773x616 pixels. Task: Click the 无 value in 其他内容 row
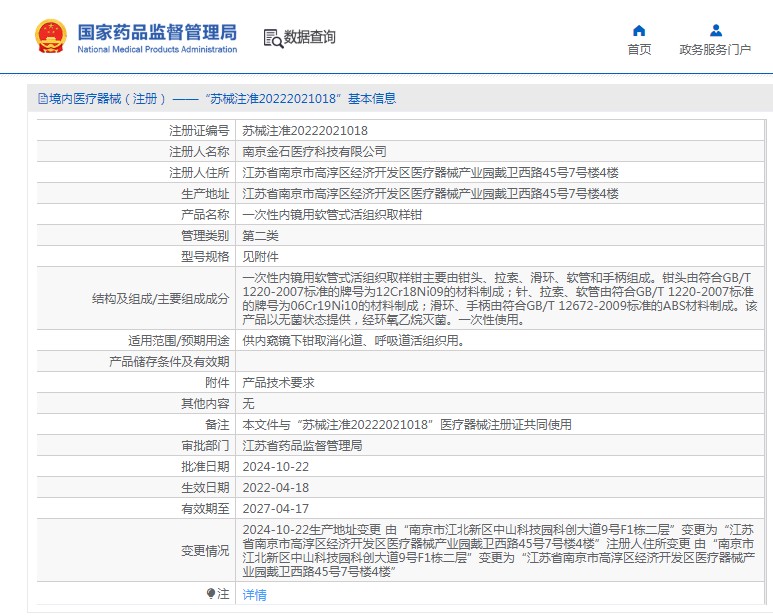tap(248, 404)
